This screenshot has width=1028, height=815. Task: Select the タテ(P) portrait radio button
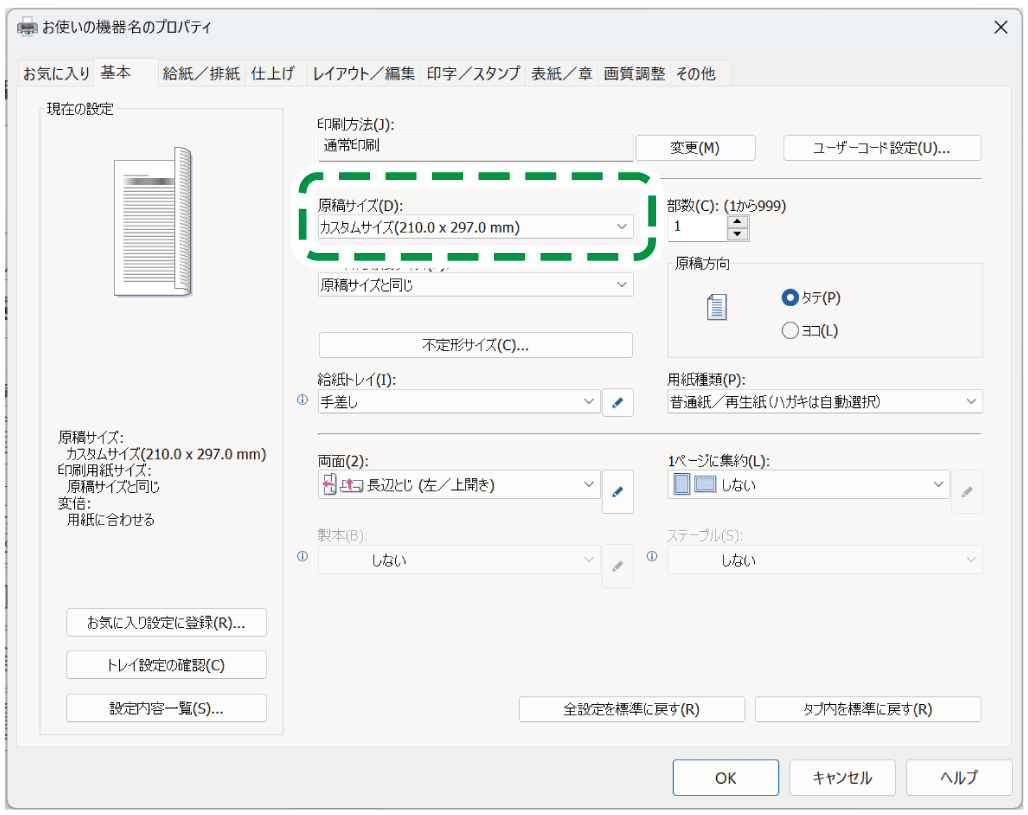point(790,297)
